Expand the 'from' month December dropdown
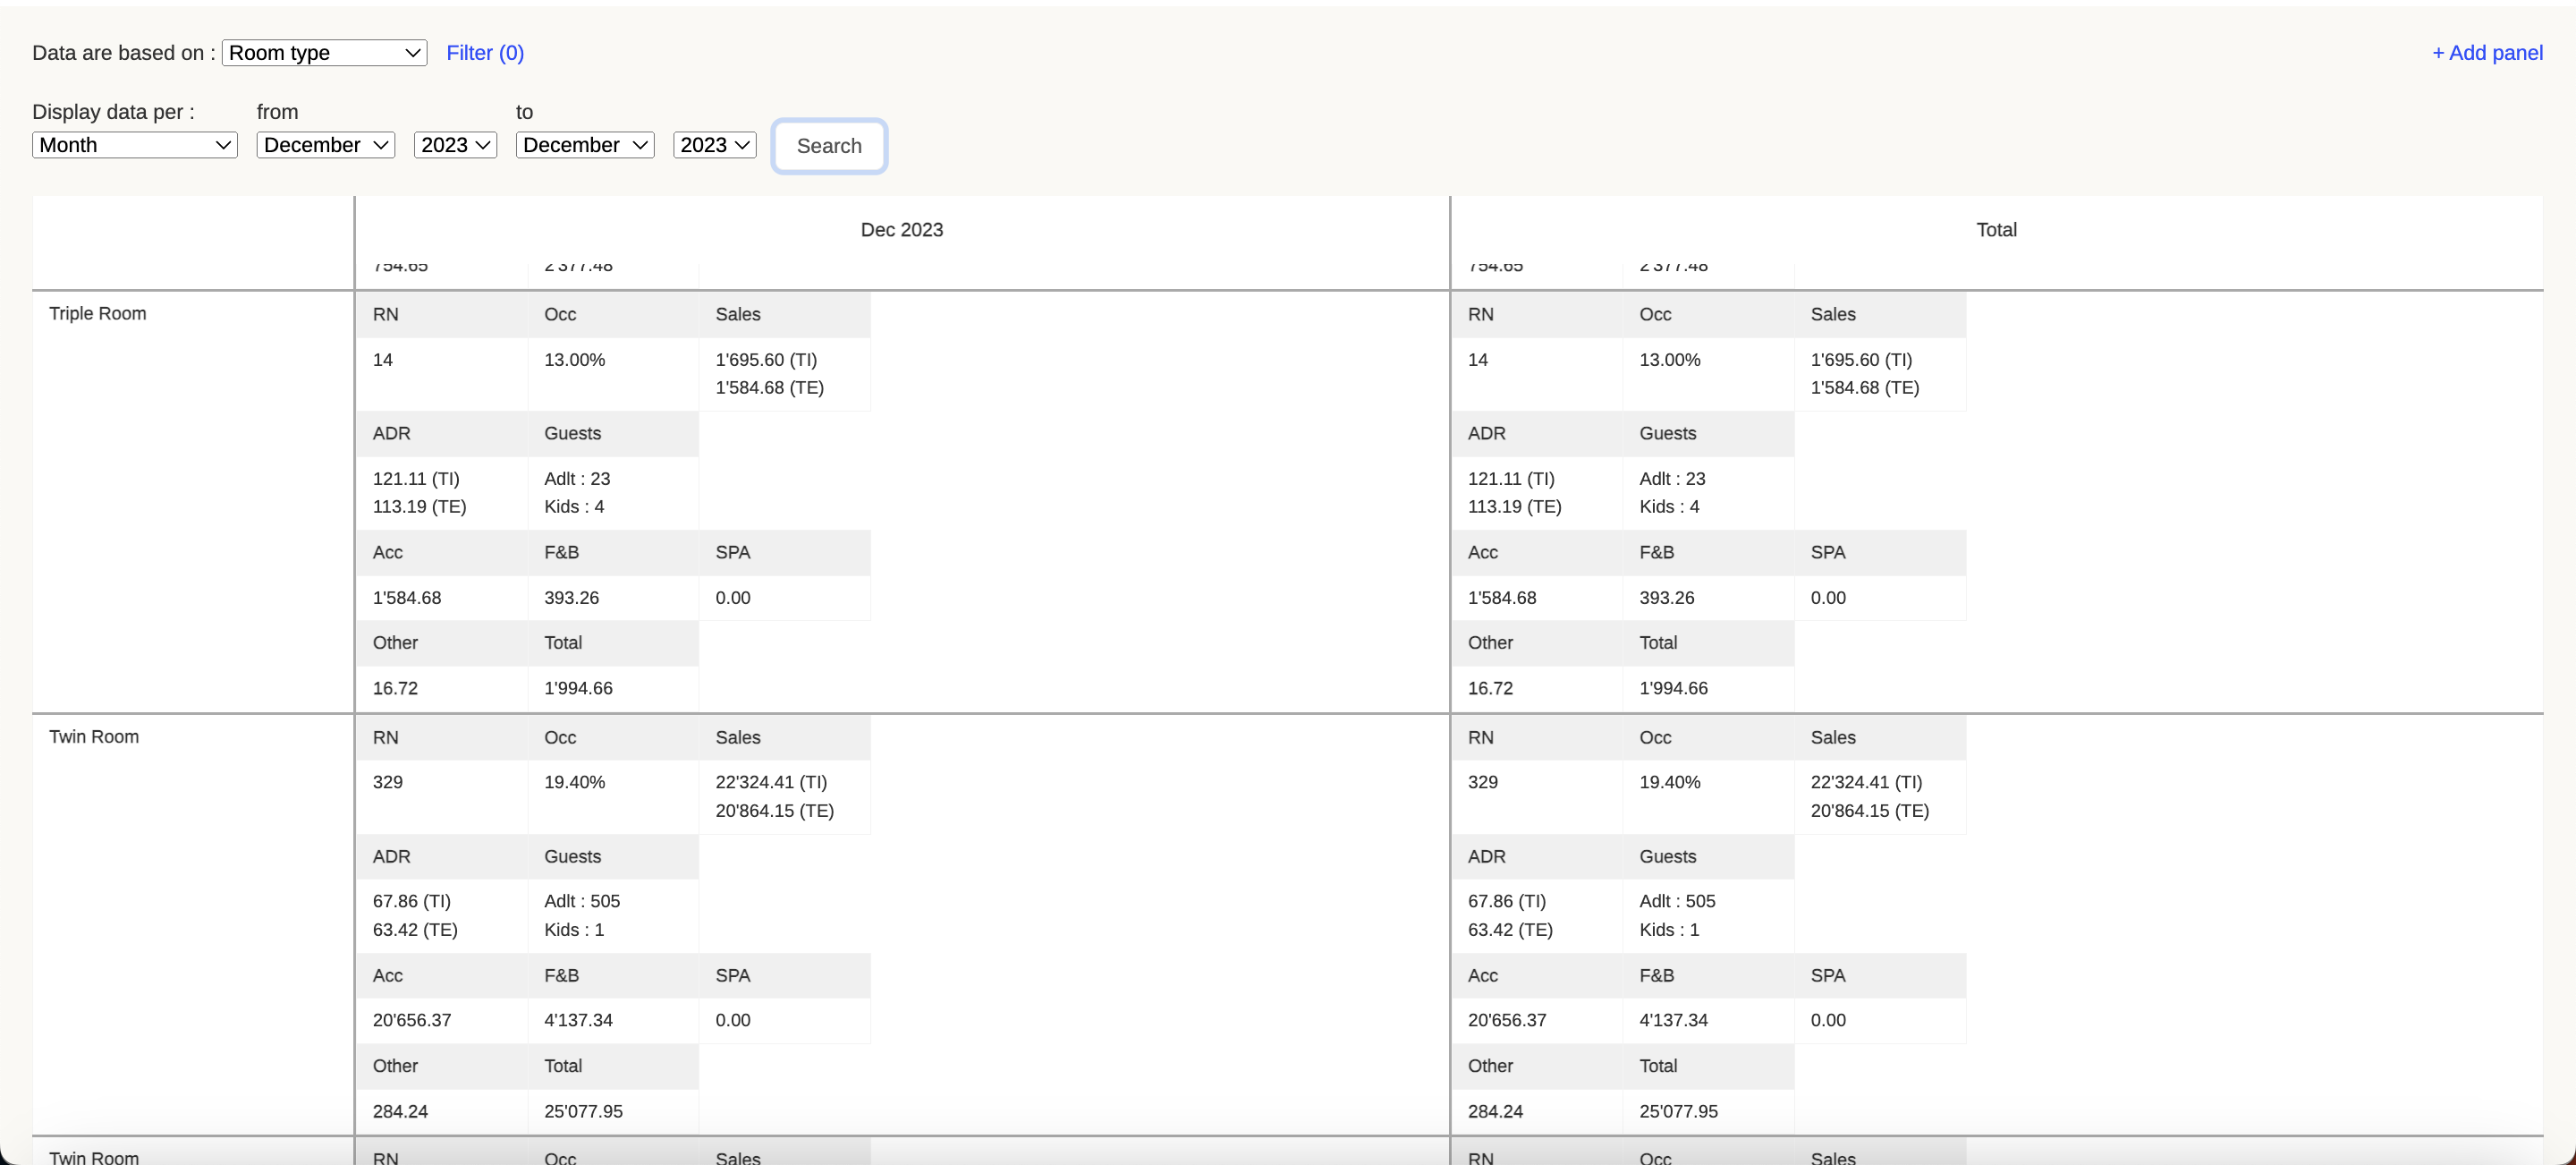 (x=325, y=145)
